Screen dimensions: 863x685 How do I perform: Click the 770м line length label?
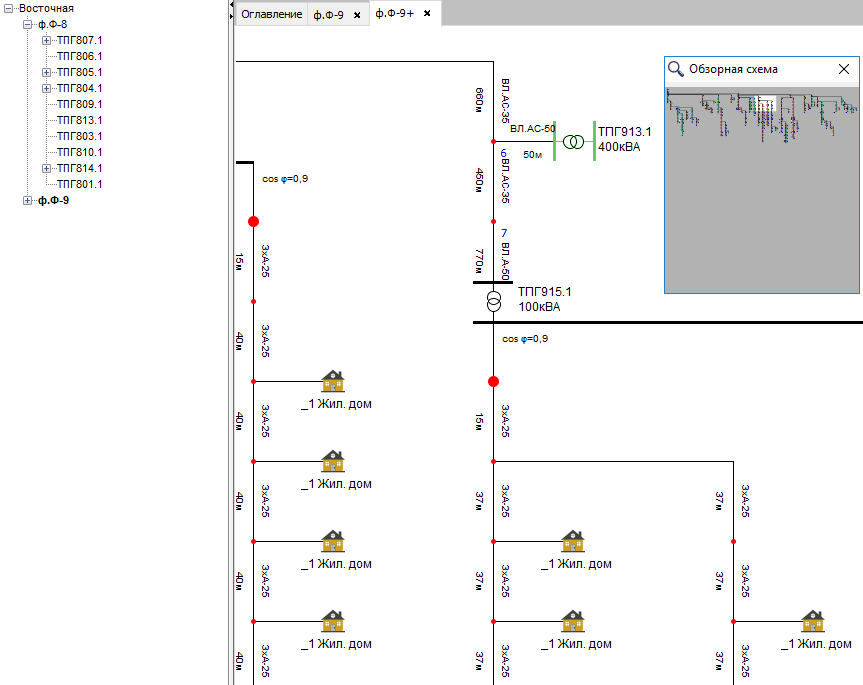tap(479, 261)
